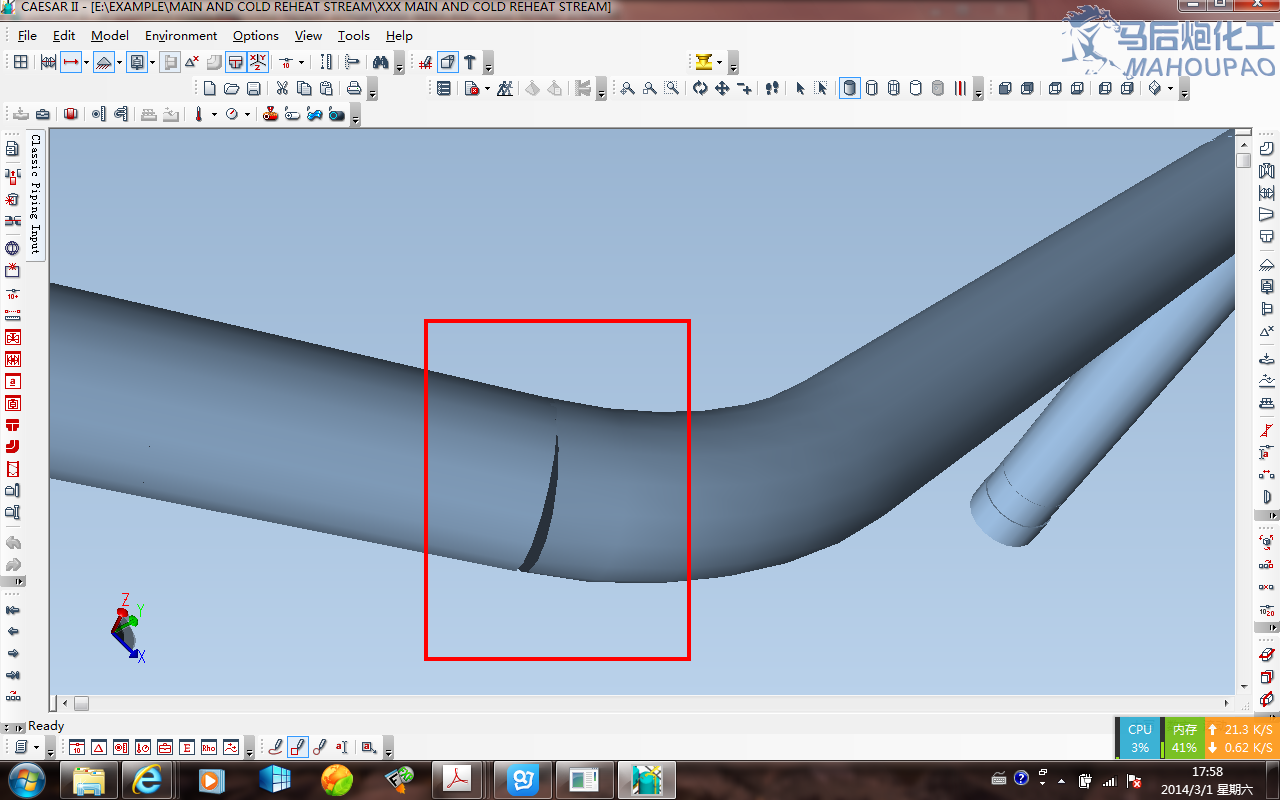Open the File menu
The image size is (1280, 800).
[27, 35]
